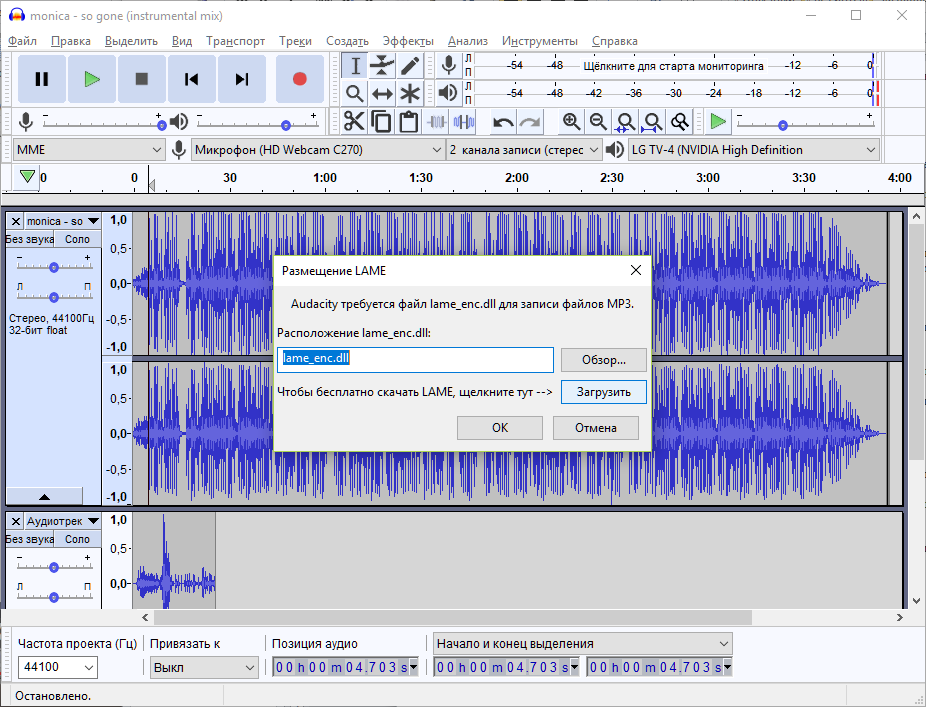This screenshot has width=926, height=707.
Task: Mute the Аудиотрек track
Action: [x=30, y=539]
